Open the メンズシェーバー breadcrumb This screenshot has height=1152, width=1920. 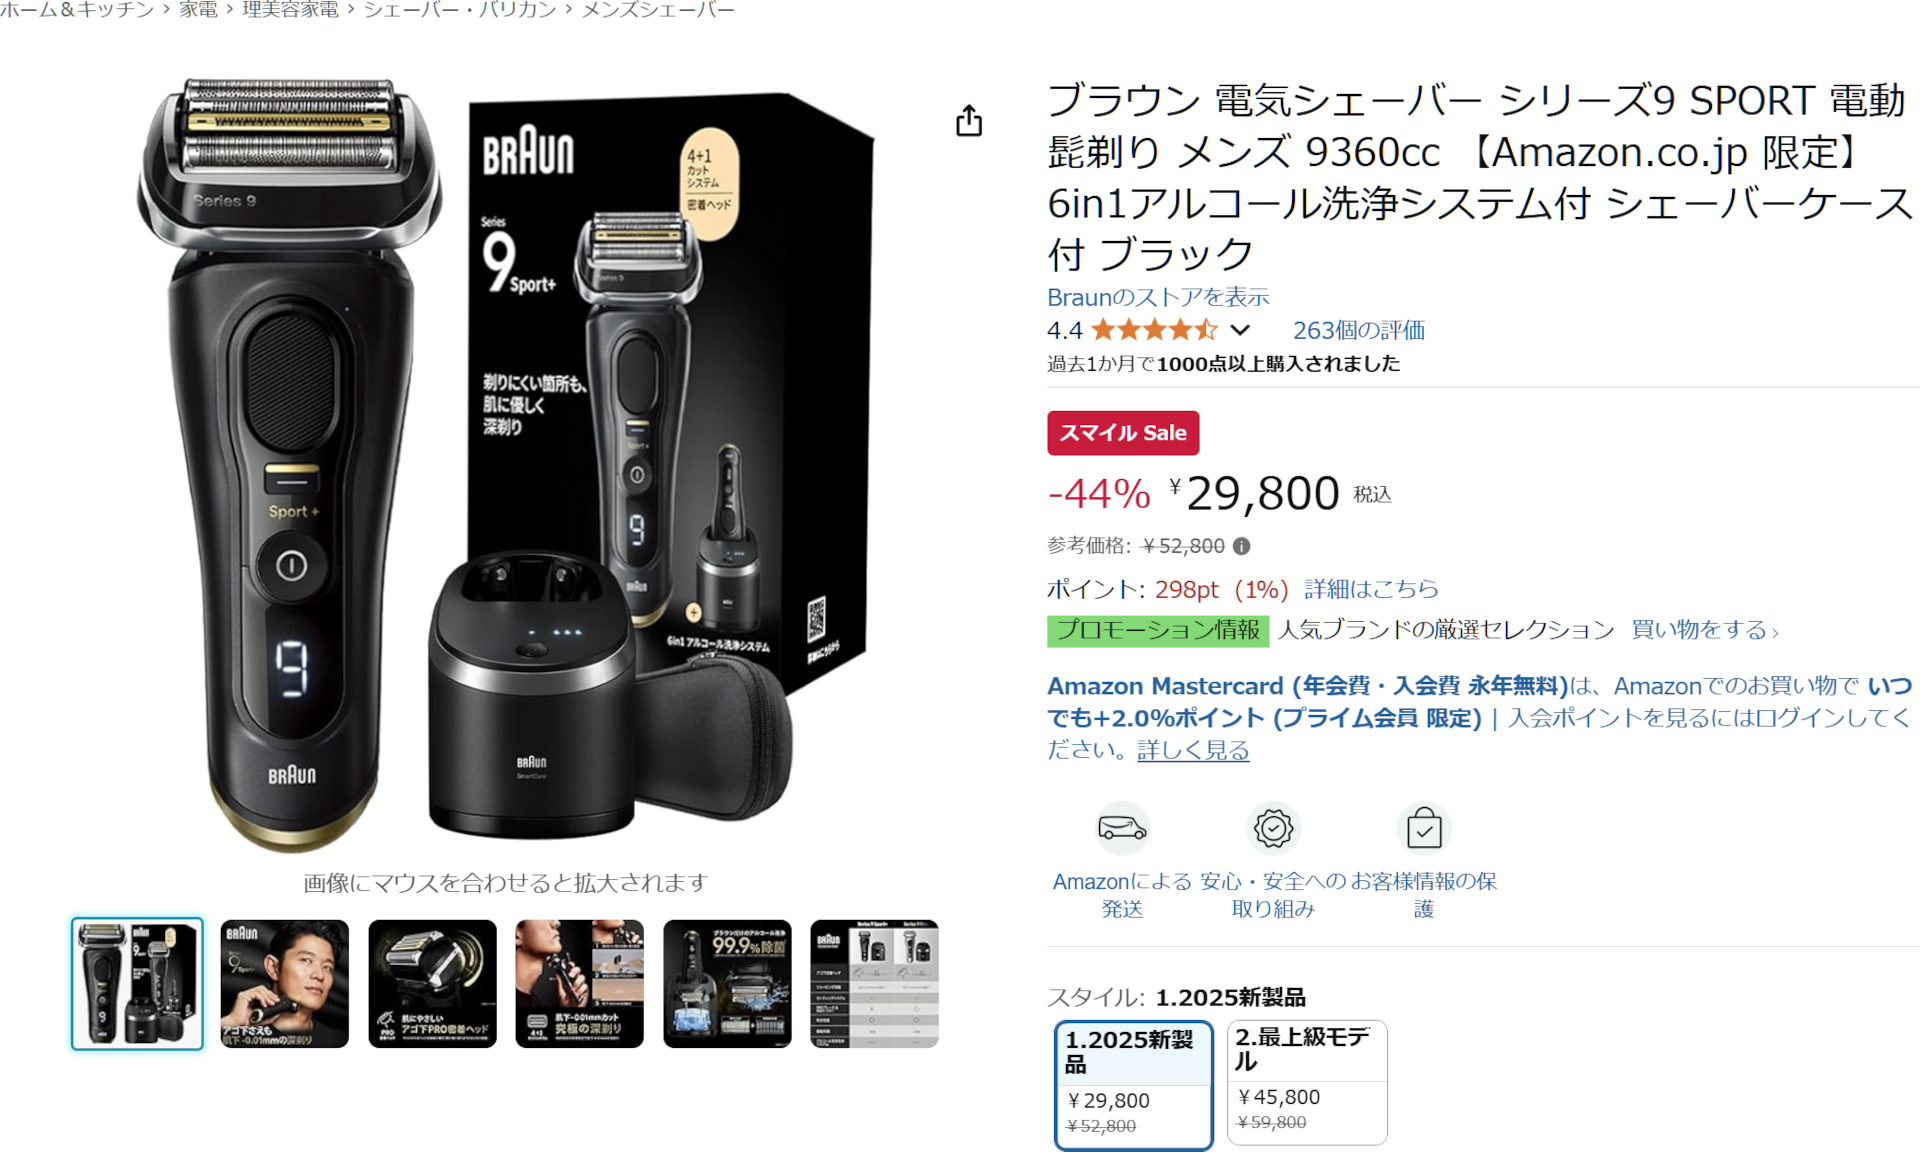point(658,10)
